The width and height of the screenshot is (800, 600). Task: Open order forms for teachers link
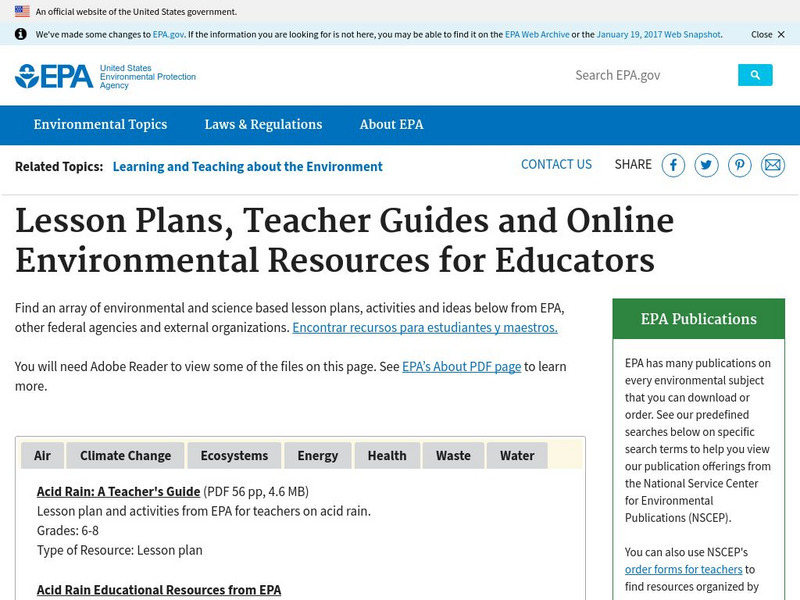tap(684, 569)
